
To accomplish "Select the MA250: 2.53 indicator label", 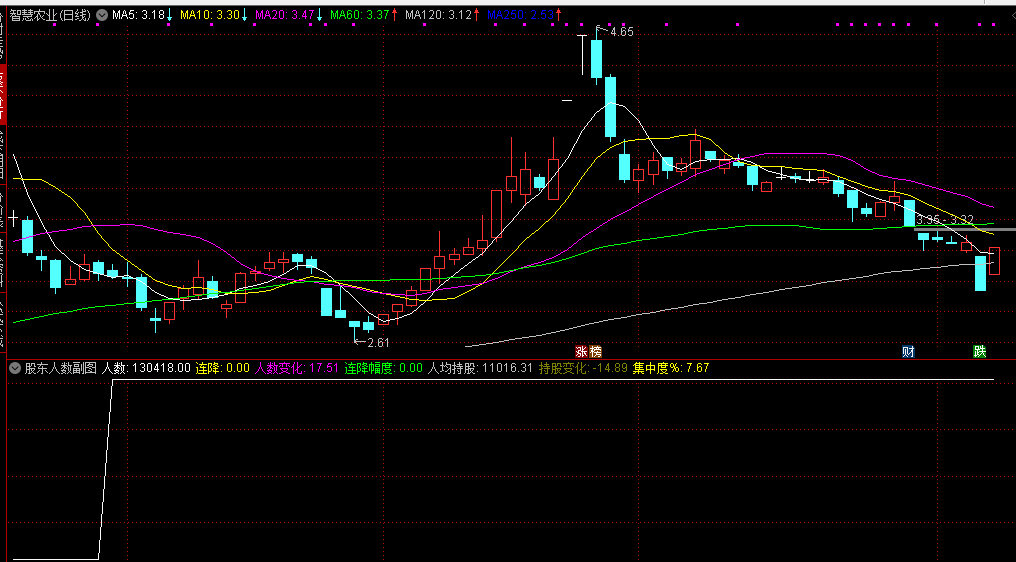I will [520, 15].
